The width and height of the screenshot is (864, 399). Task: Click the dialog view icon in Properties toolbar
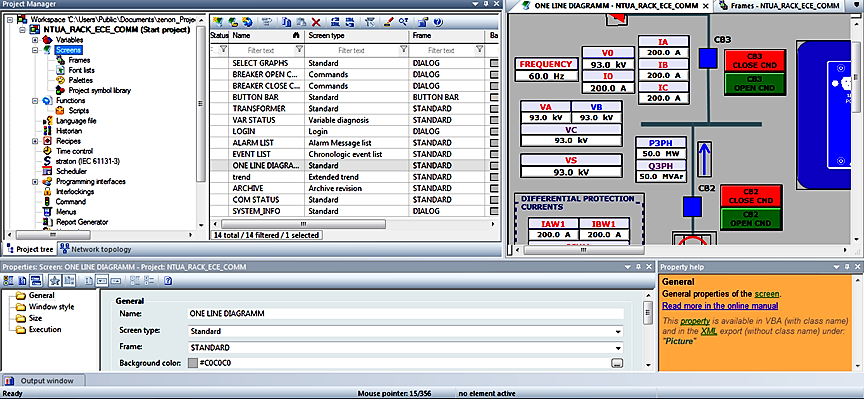click(36, 281)
